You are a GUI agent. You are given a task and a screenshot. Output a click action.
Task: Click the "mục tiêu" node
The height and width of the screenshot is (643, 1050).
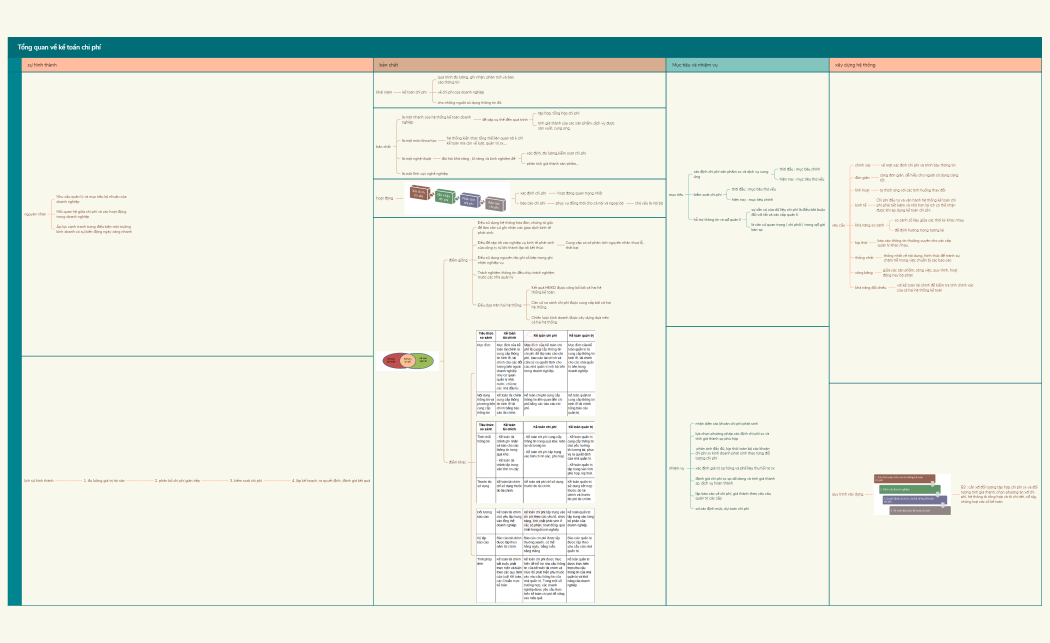(x=676, y=195)
